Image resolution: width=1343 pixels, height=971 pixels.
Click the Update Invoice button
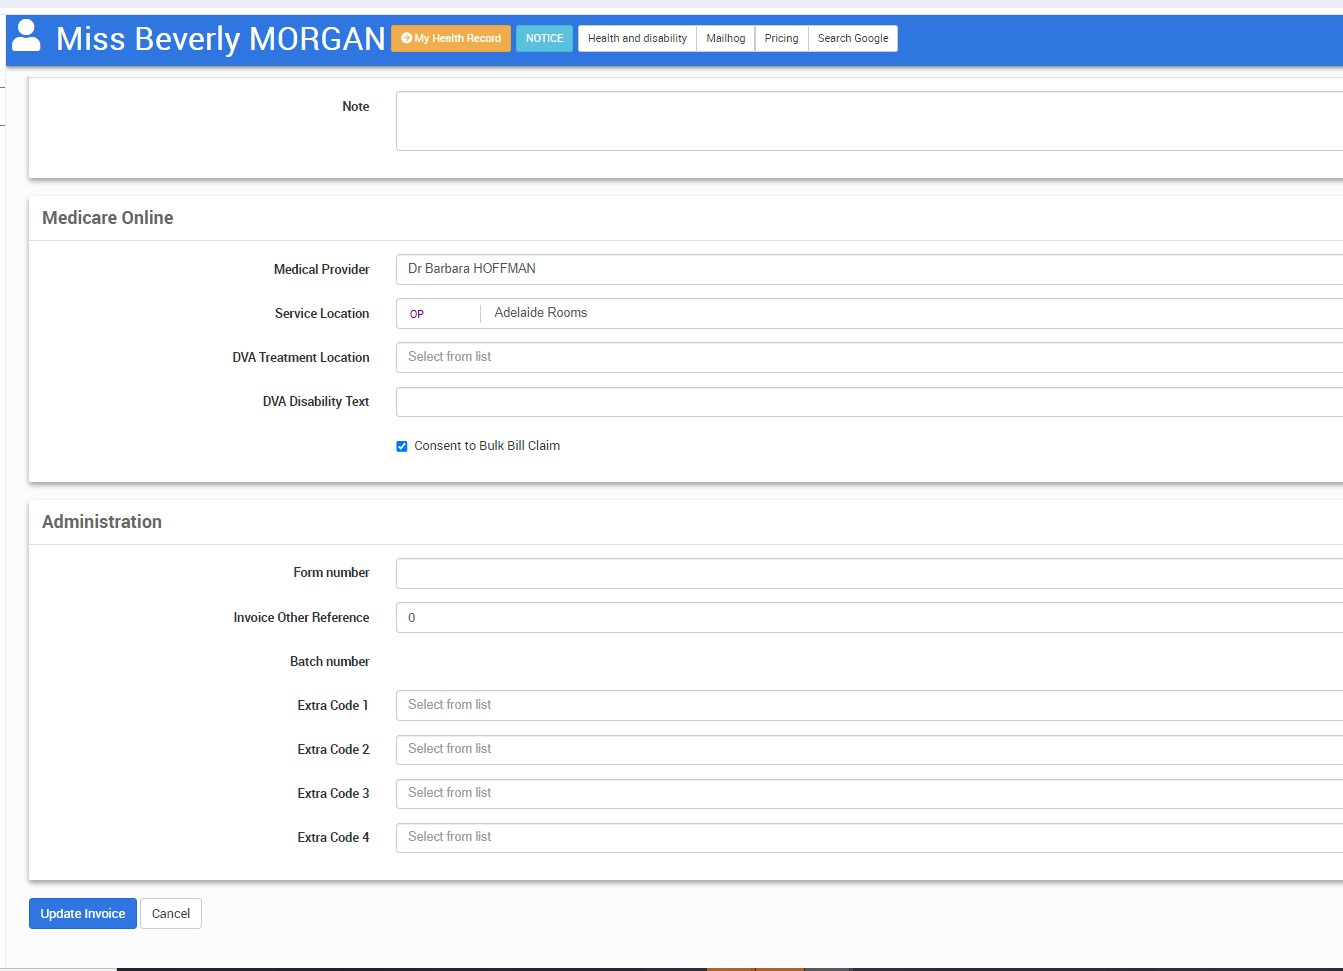click(x=83, y=913)
